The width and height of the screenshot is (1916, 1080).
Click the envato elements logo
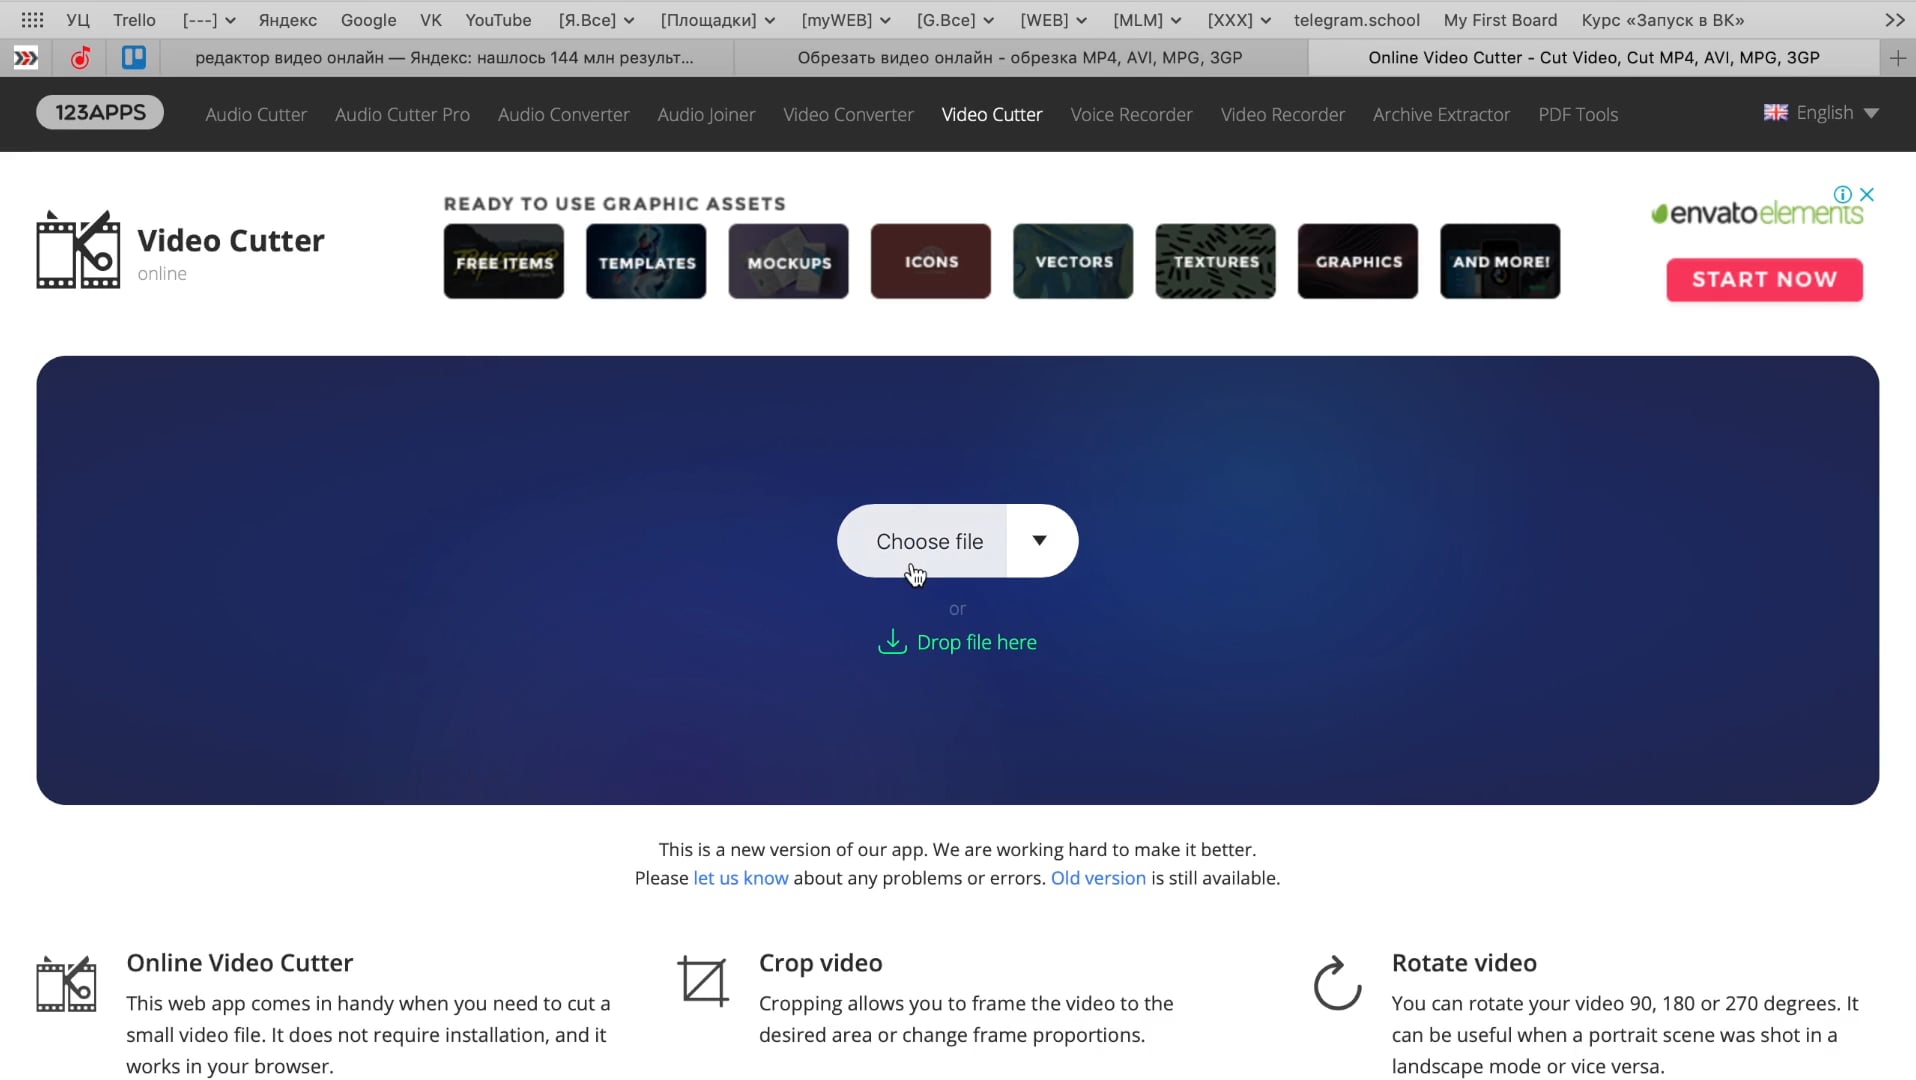[1757, 213]
